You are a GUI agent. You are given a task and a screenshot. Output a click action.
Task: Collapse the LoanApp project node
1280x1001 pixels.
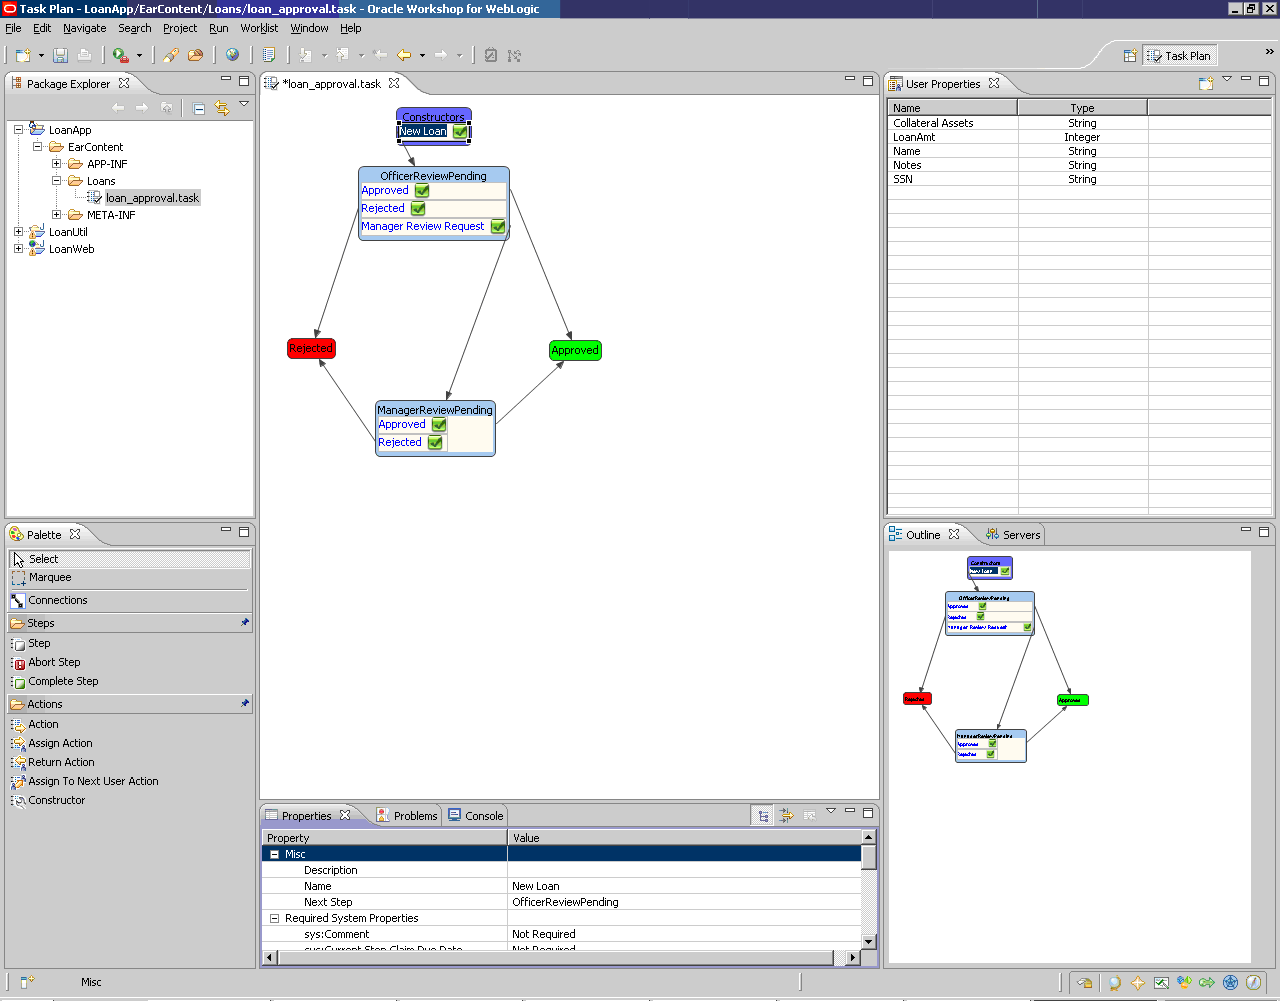coord(18,129)
